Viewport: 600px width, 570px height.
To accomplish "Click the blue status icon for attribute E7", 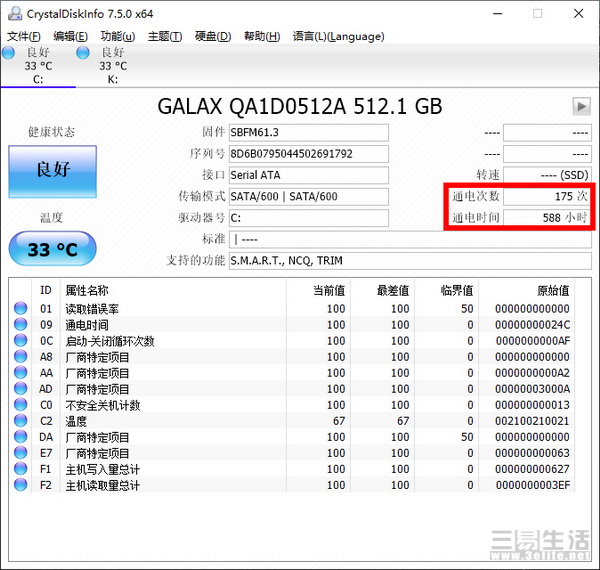I will pos(21,453).
